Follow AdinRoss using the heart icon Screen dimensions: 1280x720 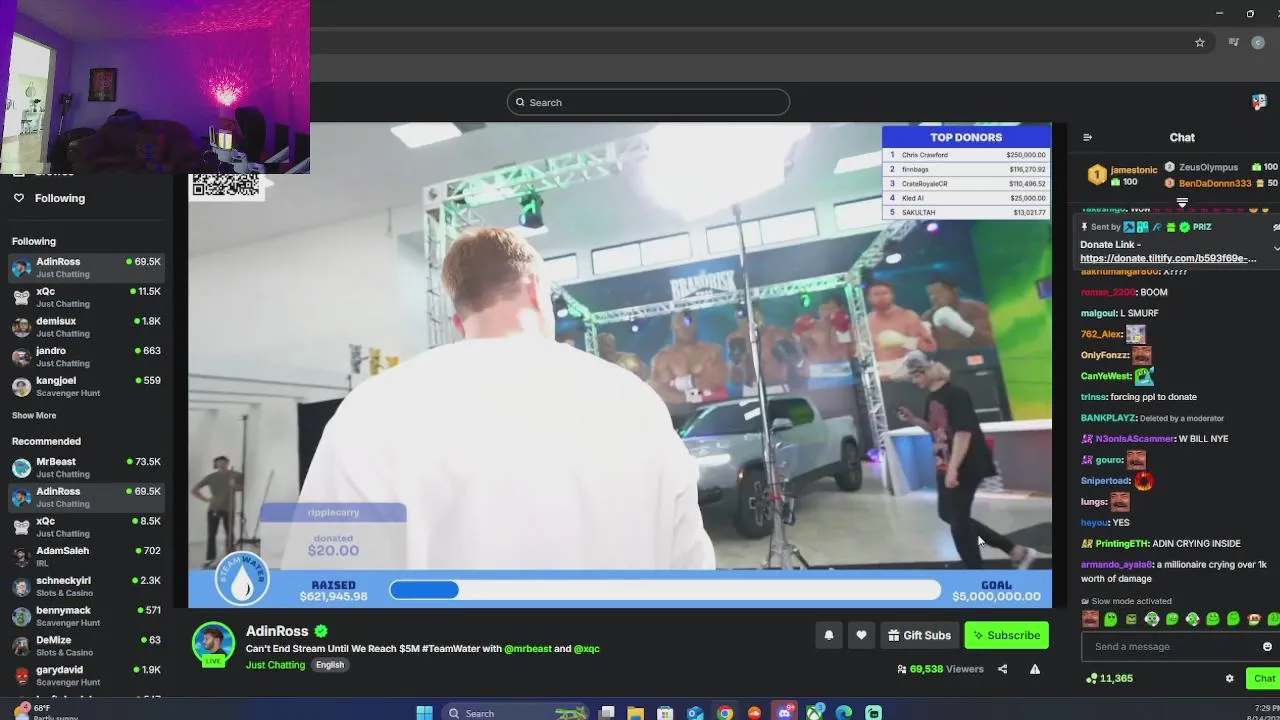(861, 635)
